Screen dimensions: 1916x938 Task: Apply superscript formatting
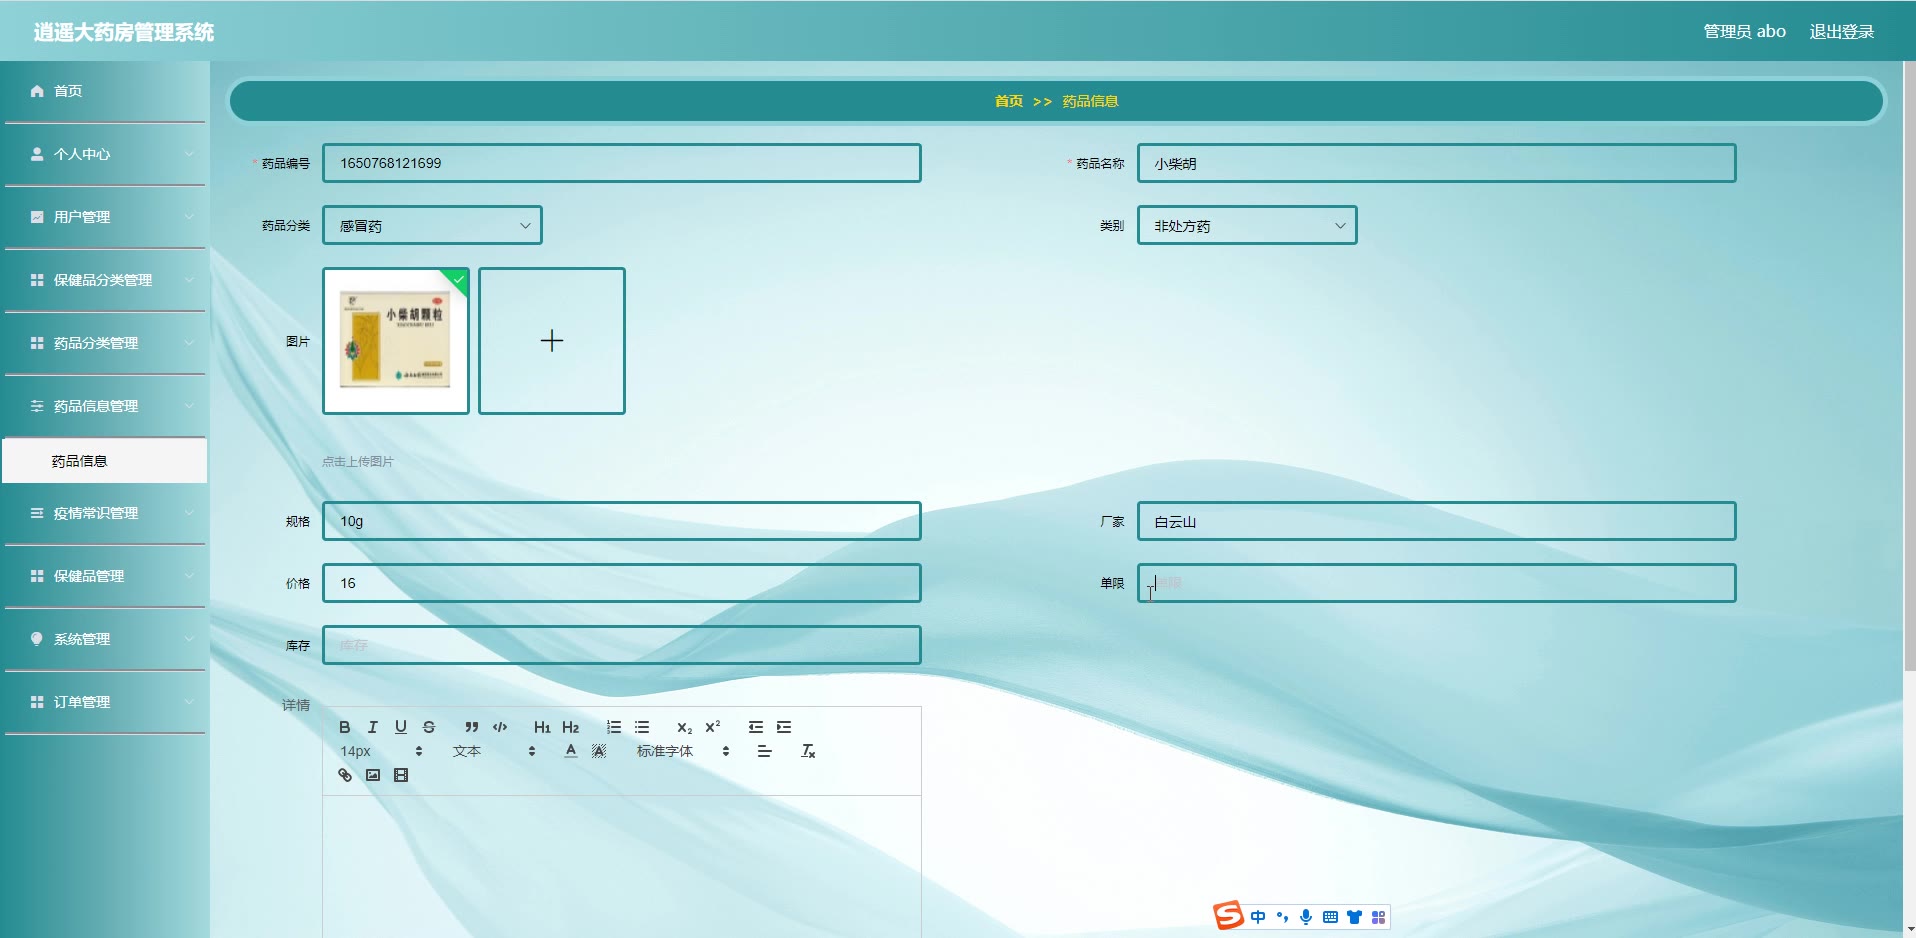coord(713,727)
